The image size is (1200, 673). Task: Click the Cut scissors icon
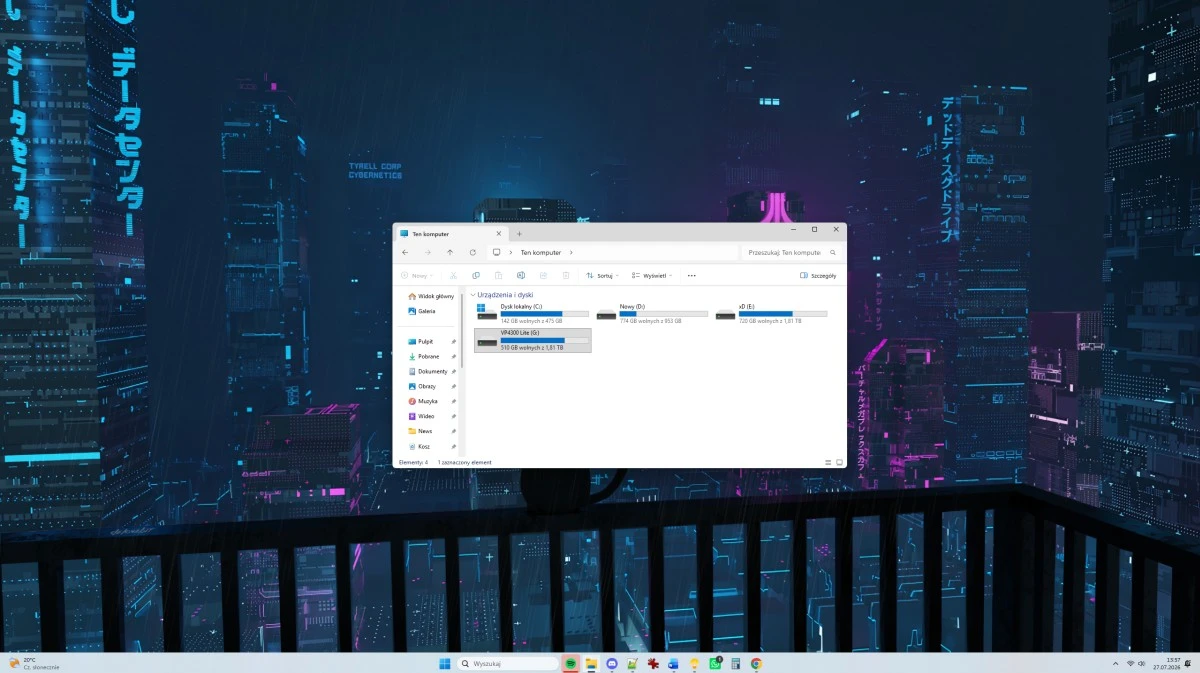tap(453, 275)
